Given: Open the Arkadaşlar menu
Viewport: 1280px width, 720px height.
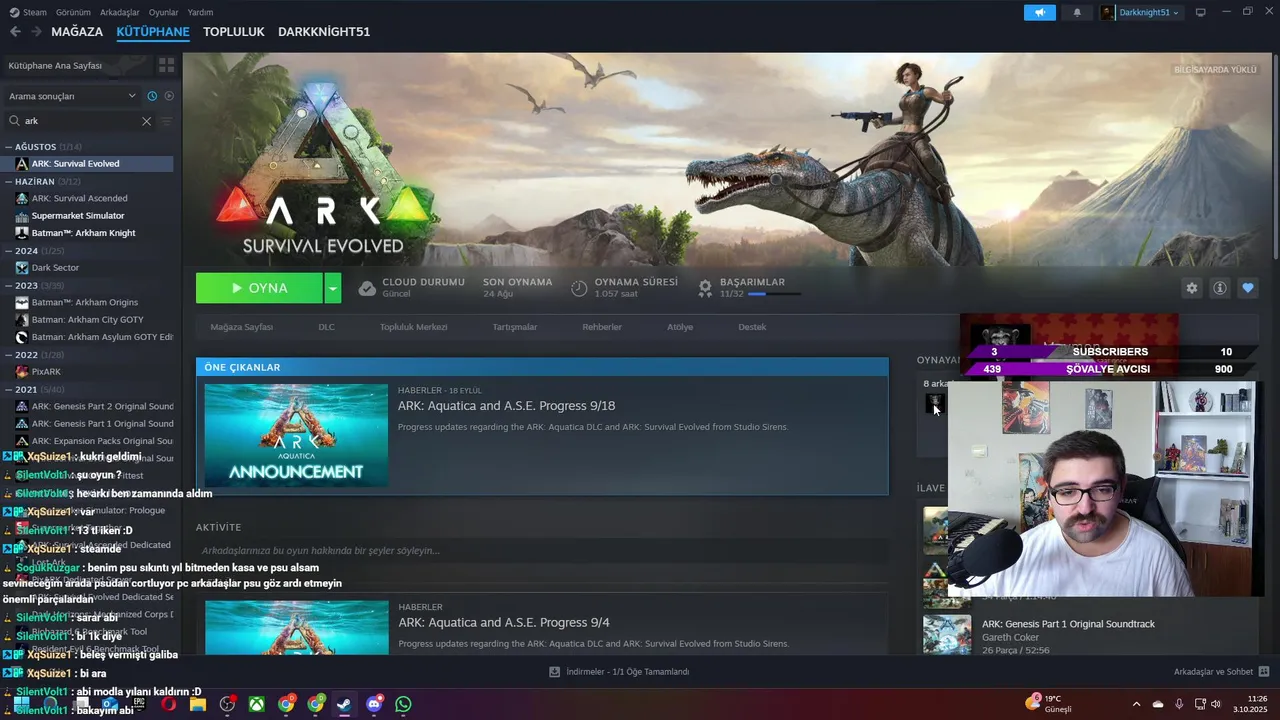Looking at the screenshot, I should click(120, 12).
